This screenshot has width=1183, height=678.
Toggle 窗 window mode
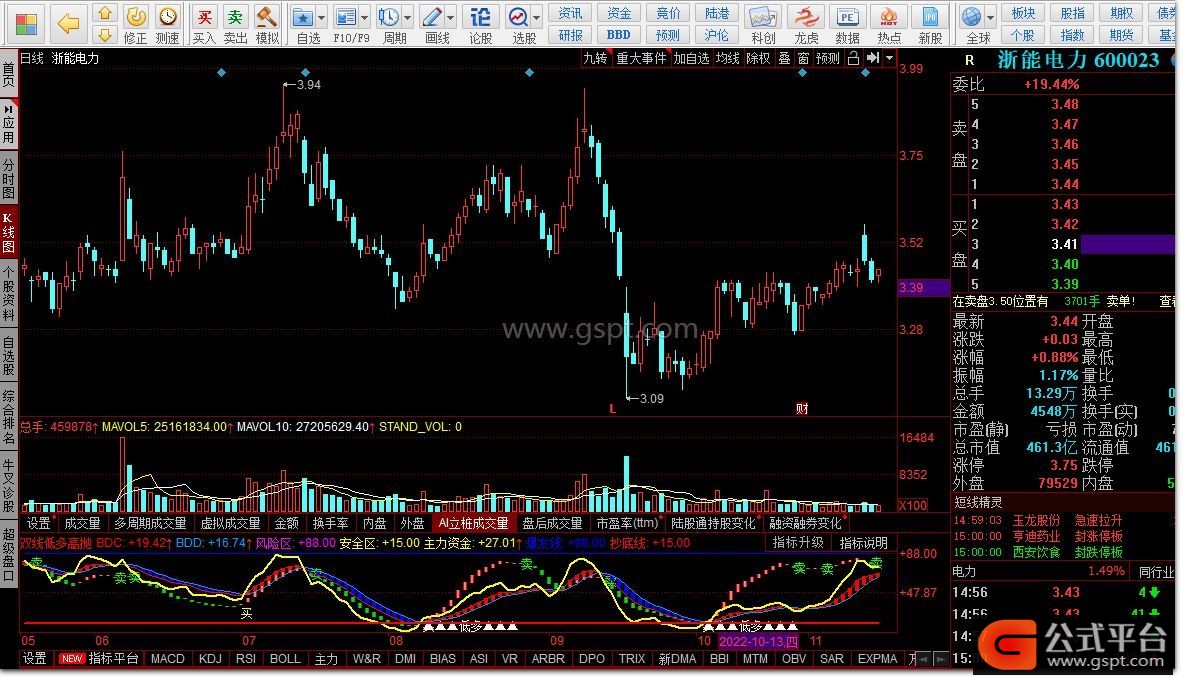click(x=803, y=58)
